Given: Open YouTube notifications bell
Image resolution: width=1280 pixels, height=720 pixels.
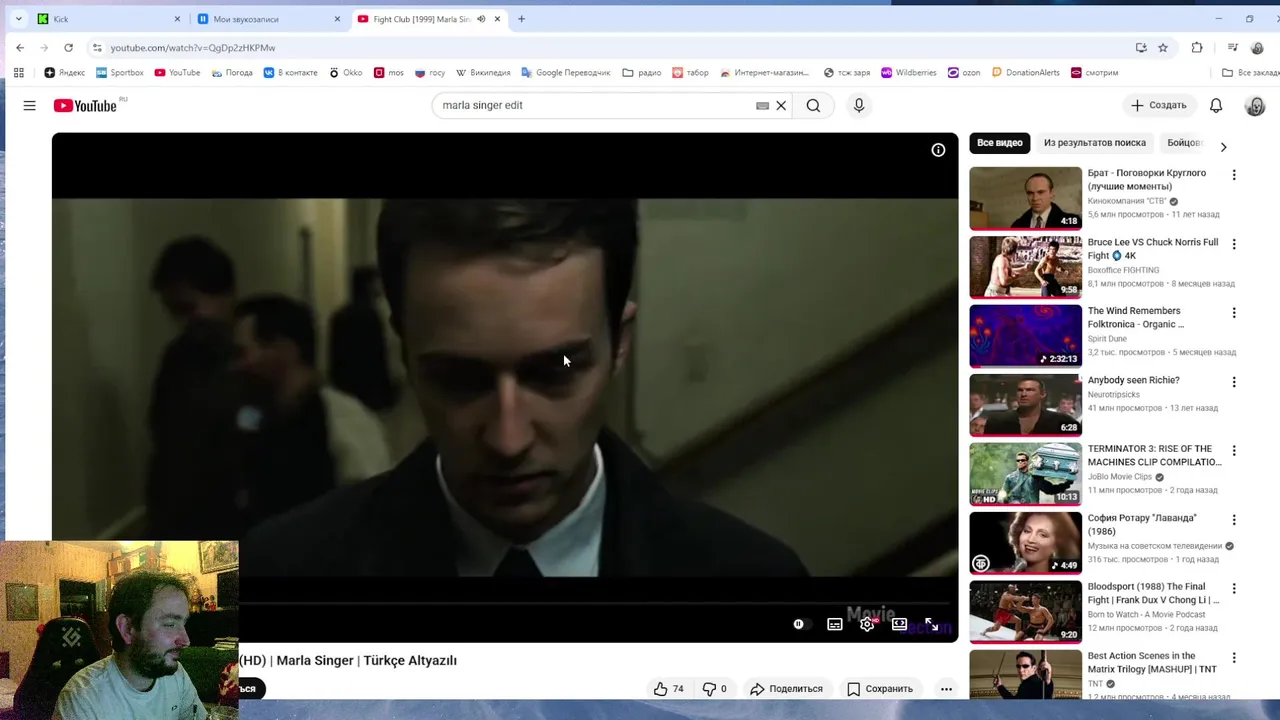Looking at the screenshot, I should click(x=1216, y=105).
